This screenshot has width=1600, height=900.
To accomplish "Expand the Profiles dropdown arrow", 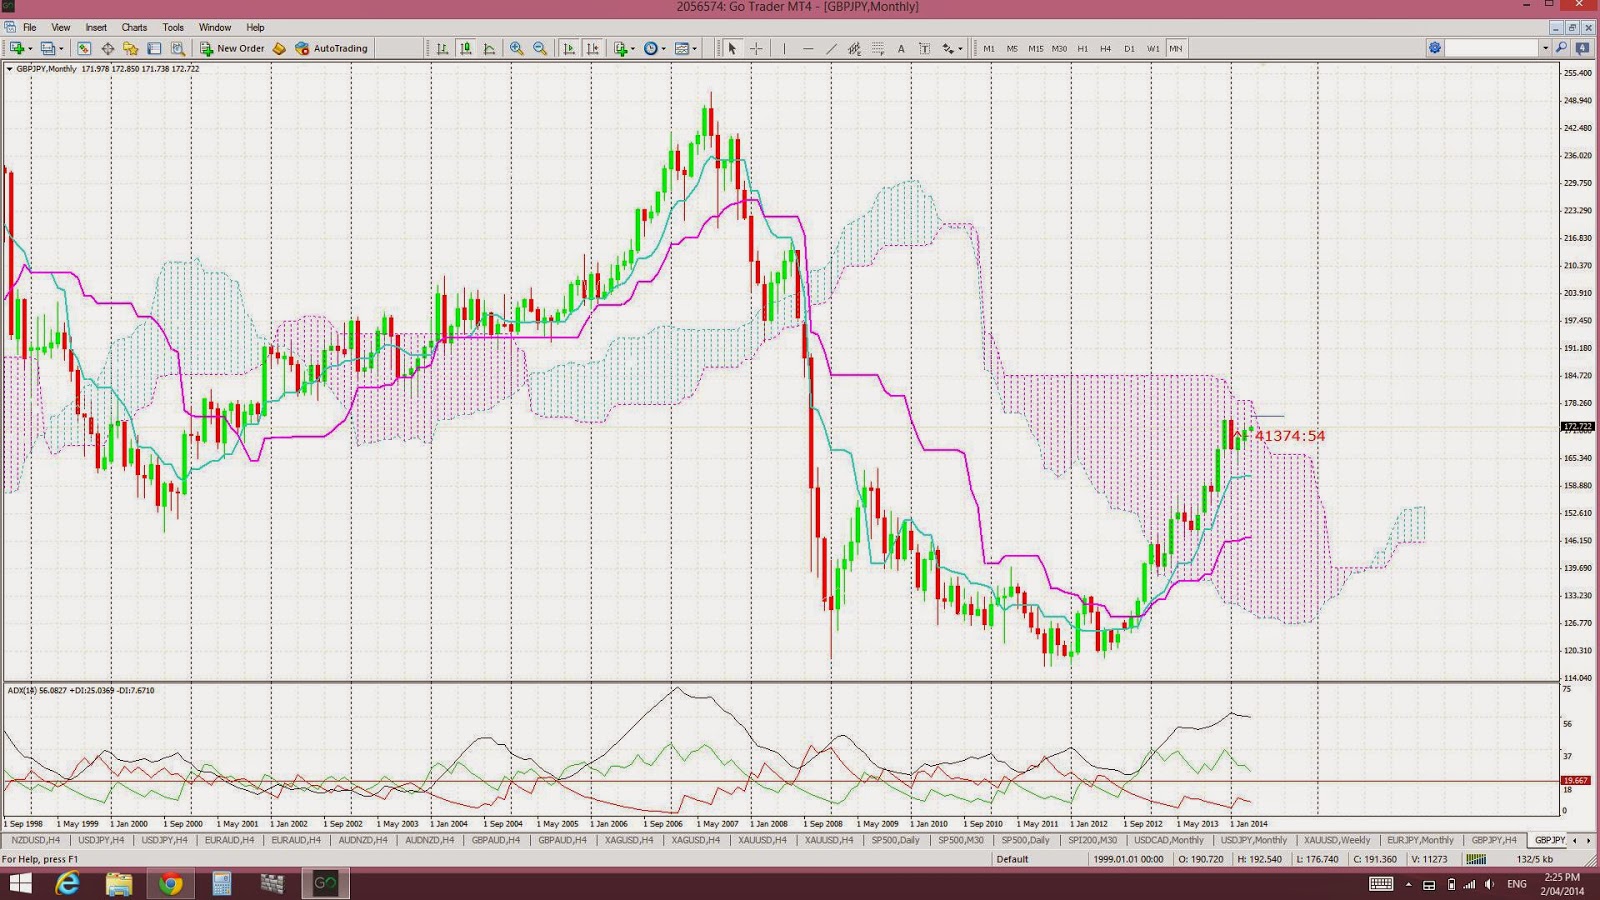I will click(60, 48).
